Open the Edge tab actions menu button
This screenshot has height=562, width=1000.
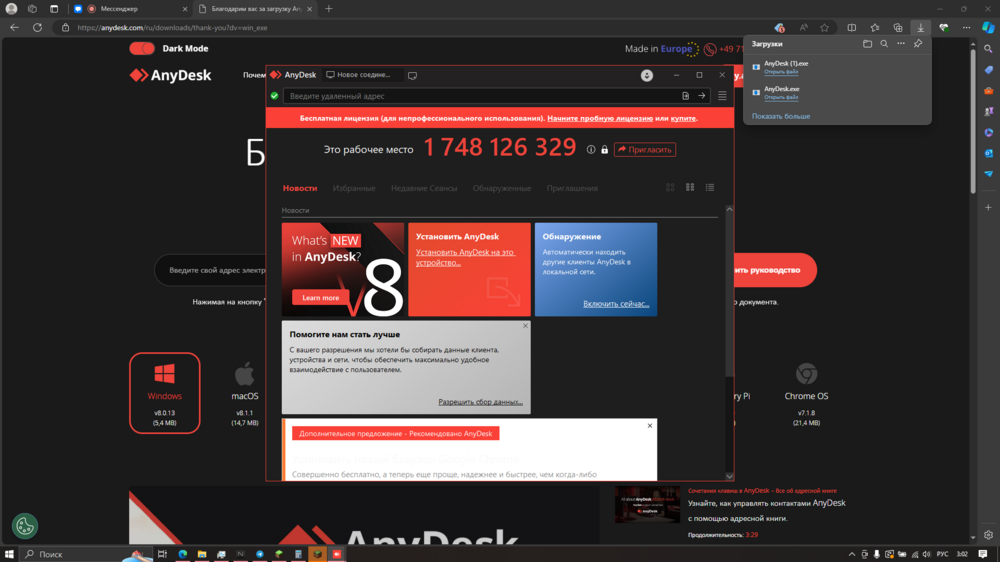point(54,9)
